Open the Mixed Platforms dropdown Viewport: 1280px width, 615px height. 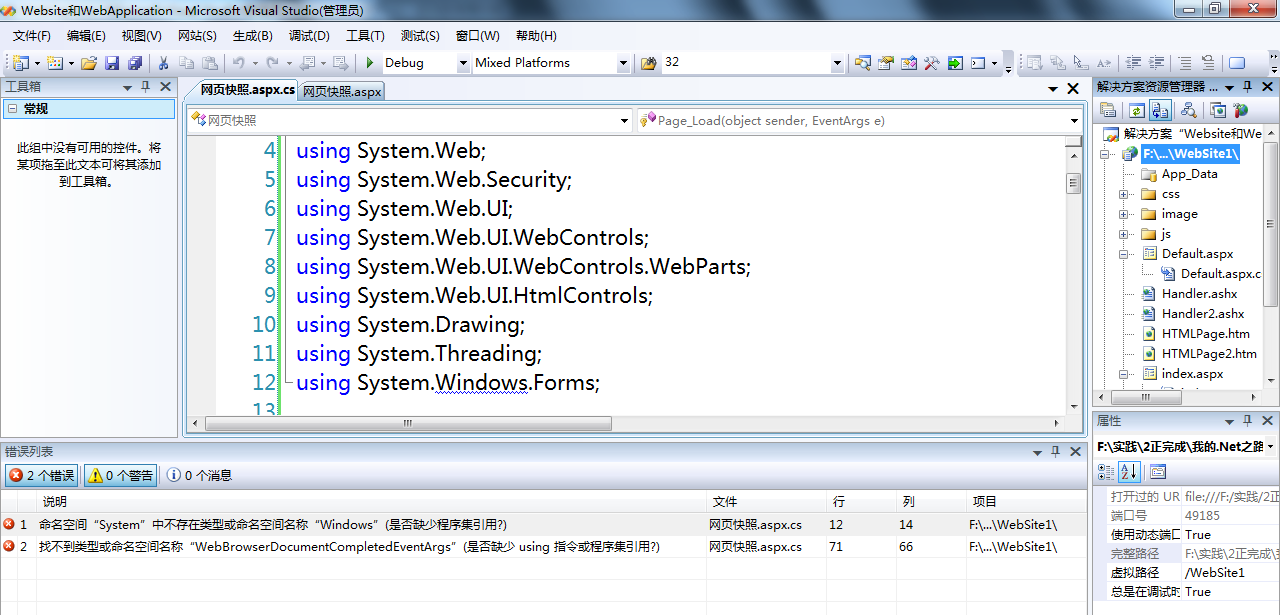[623, 63]
